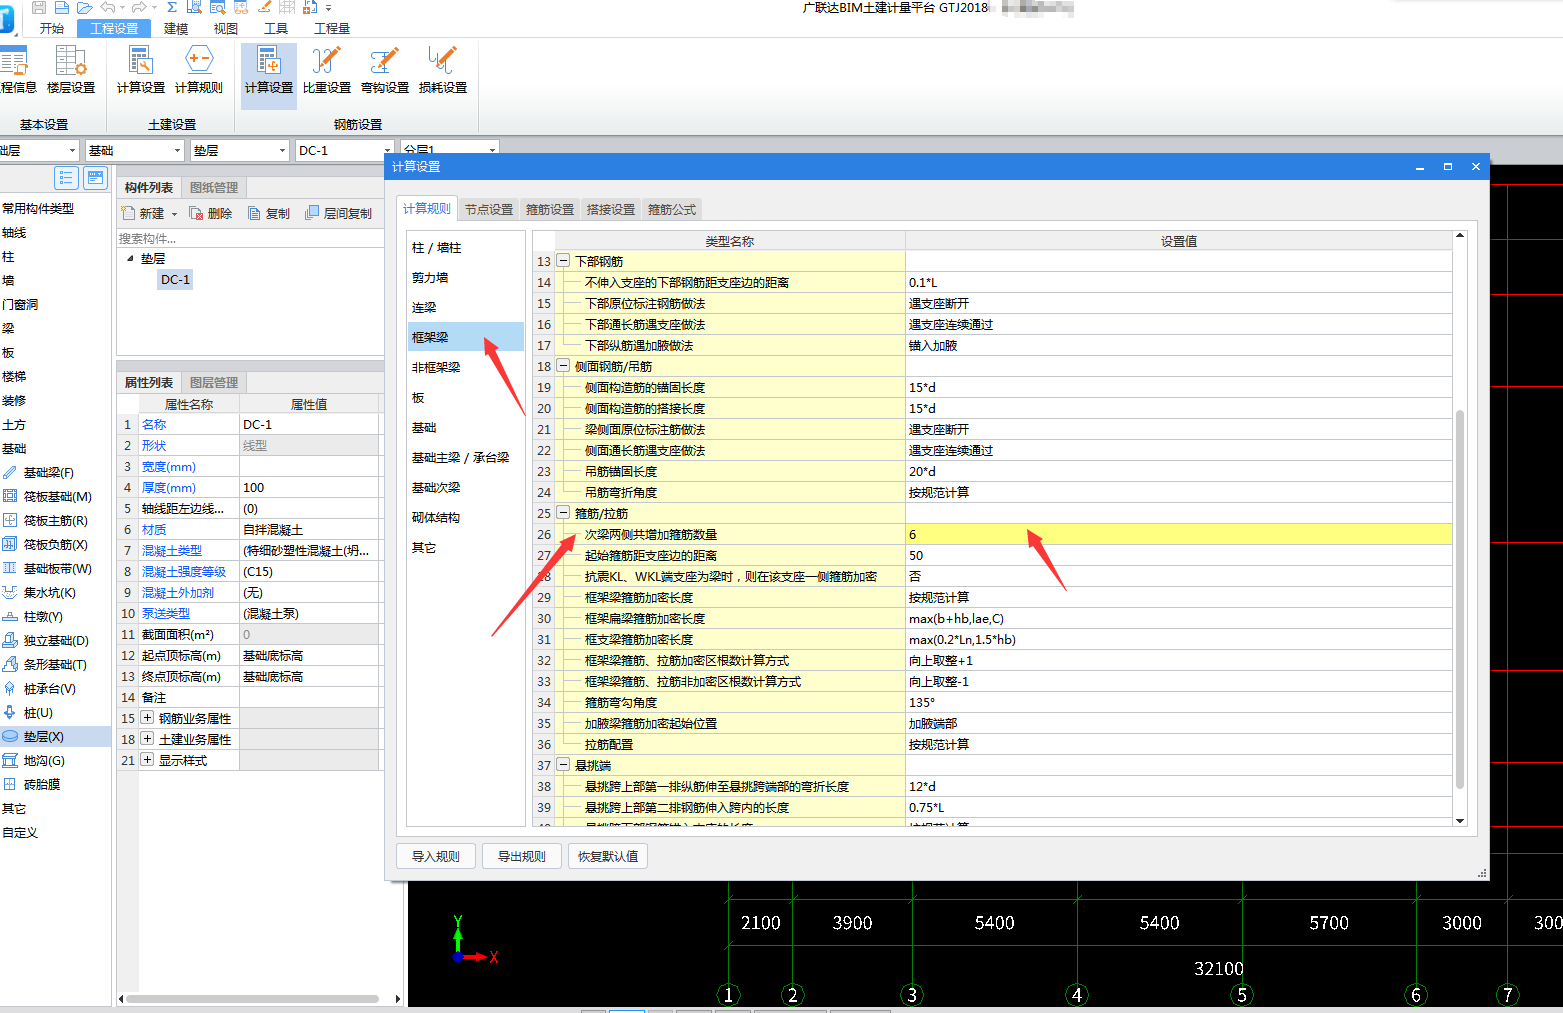This screenshot has width=1563, height=1013.
Task: Open 弯钩设置 icon
Action: [x=385, y=70]
